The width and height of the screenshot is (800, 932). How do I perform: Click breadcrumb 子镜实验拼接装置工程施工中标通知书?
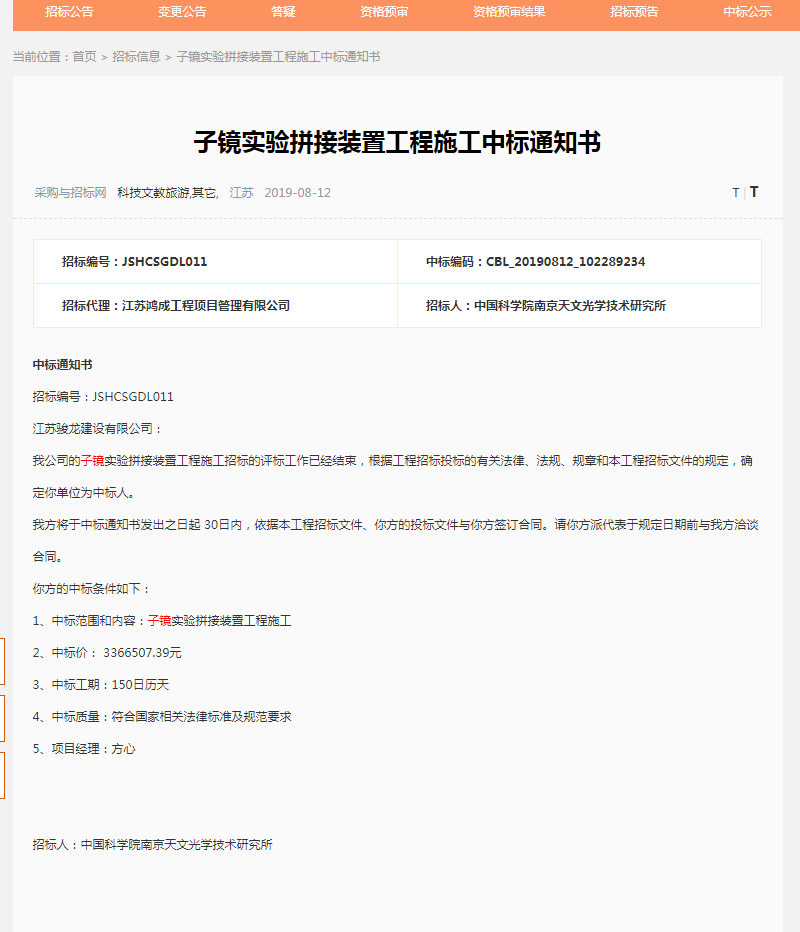(x=278, y=56)
